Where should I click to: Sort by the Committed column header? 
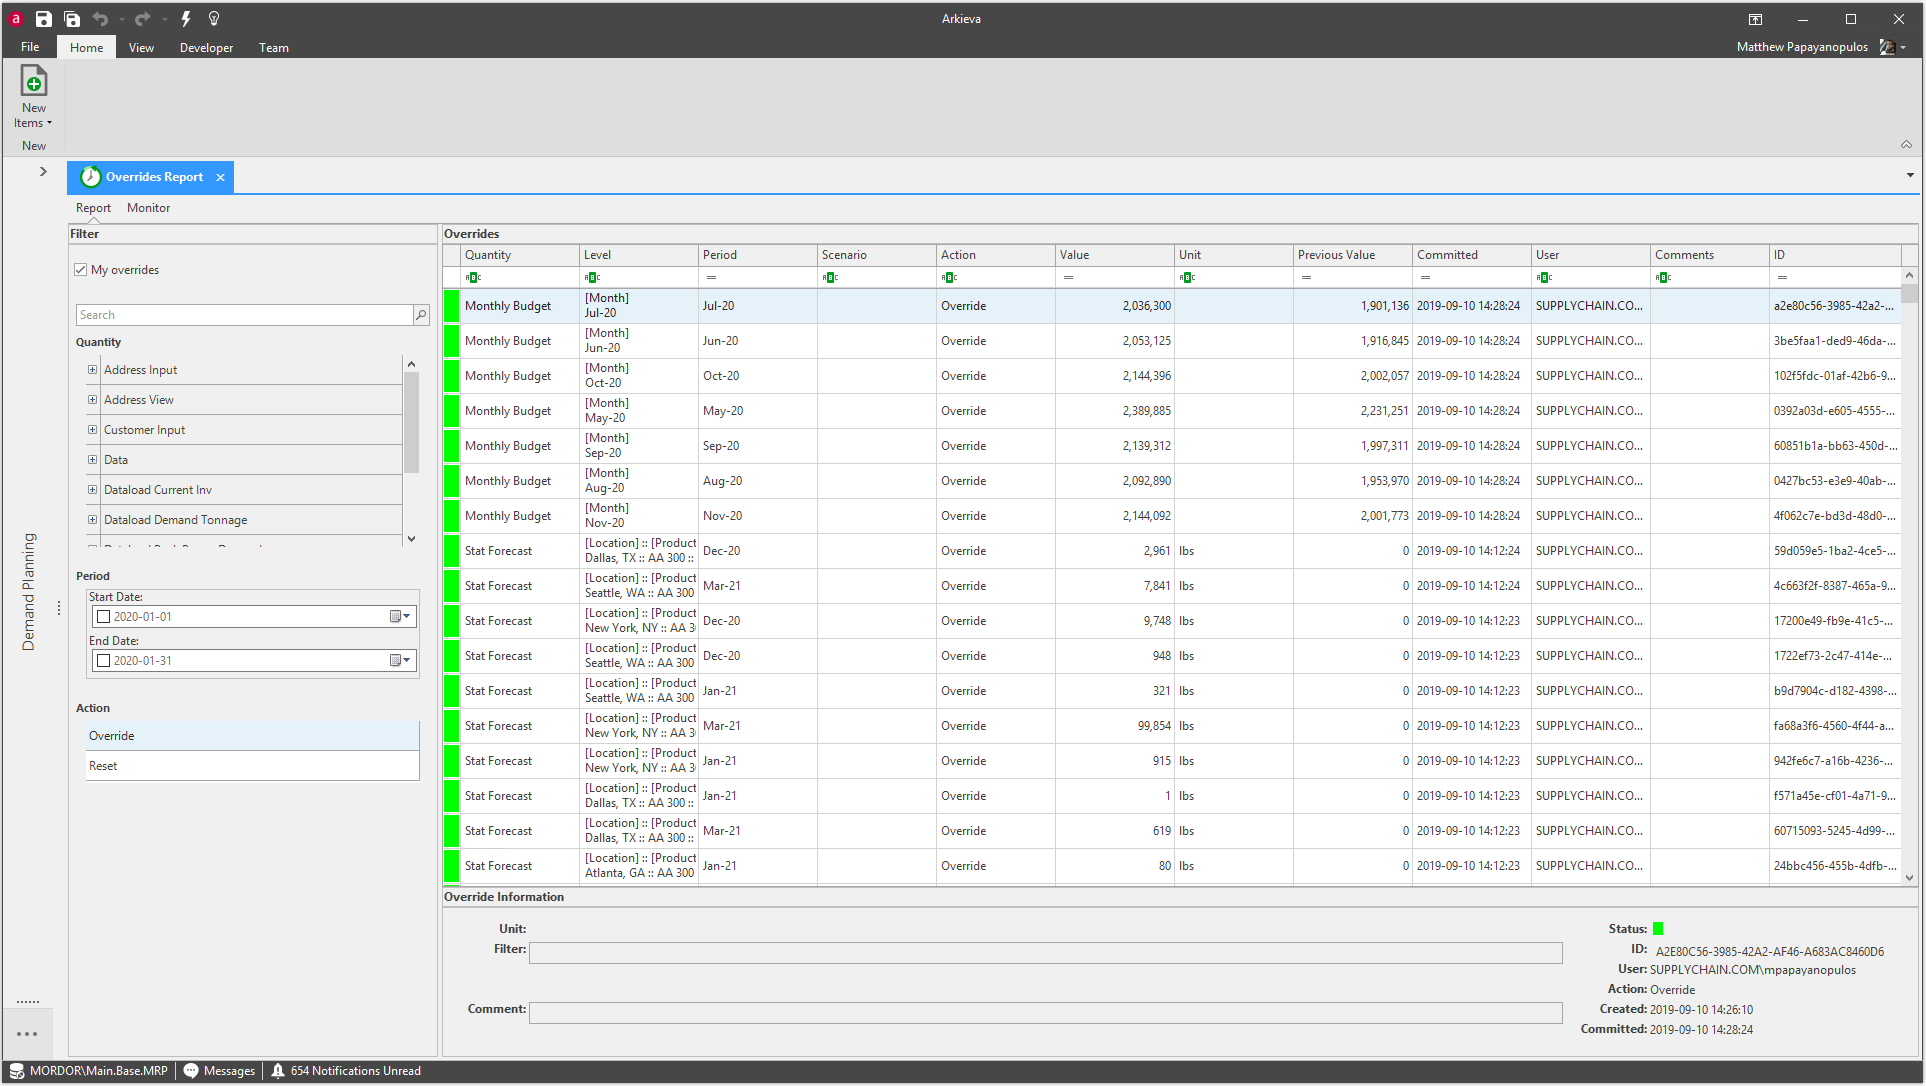1470,255
